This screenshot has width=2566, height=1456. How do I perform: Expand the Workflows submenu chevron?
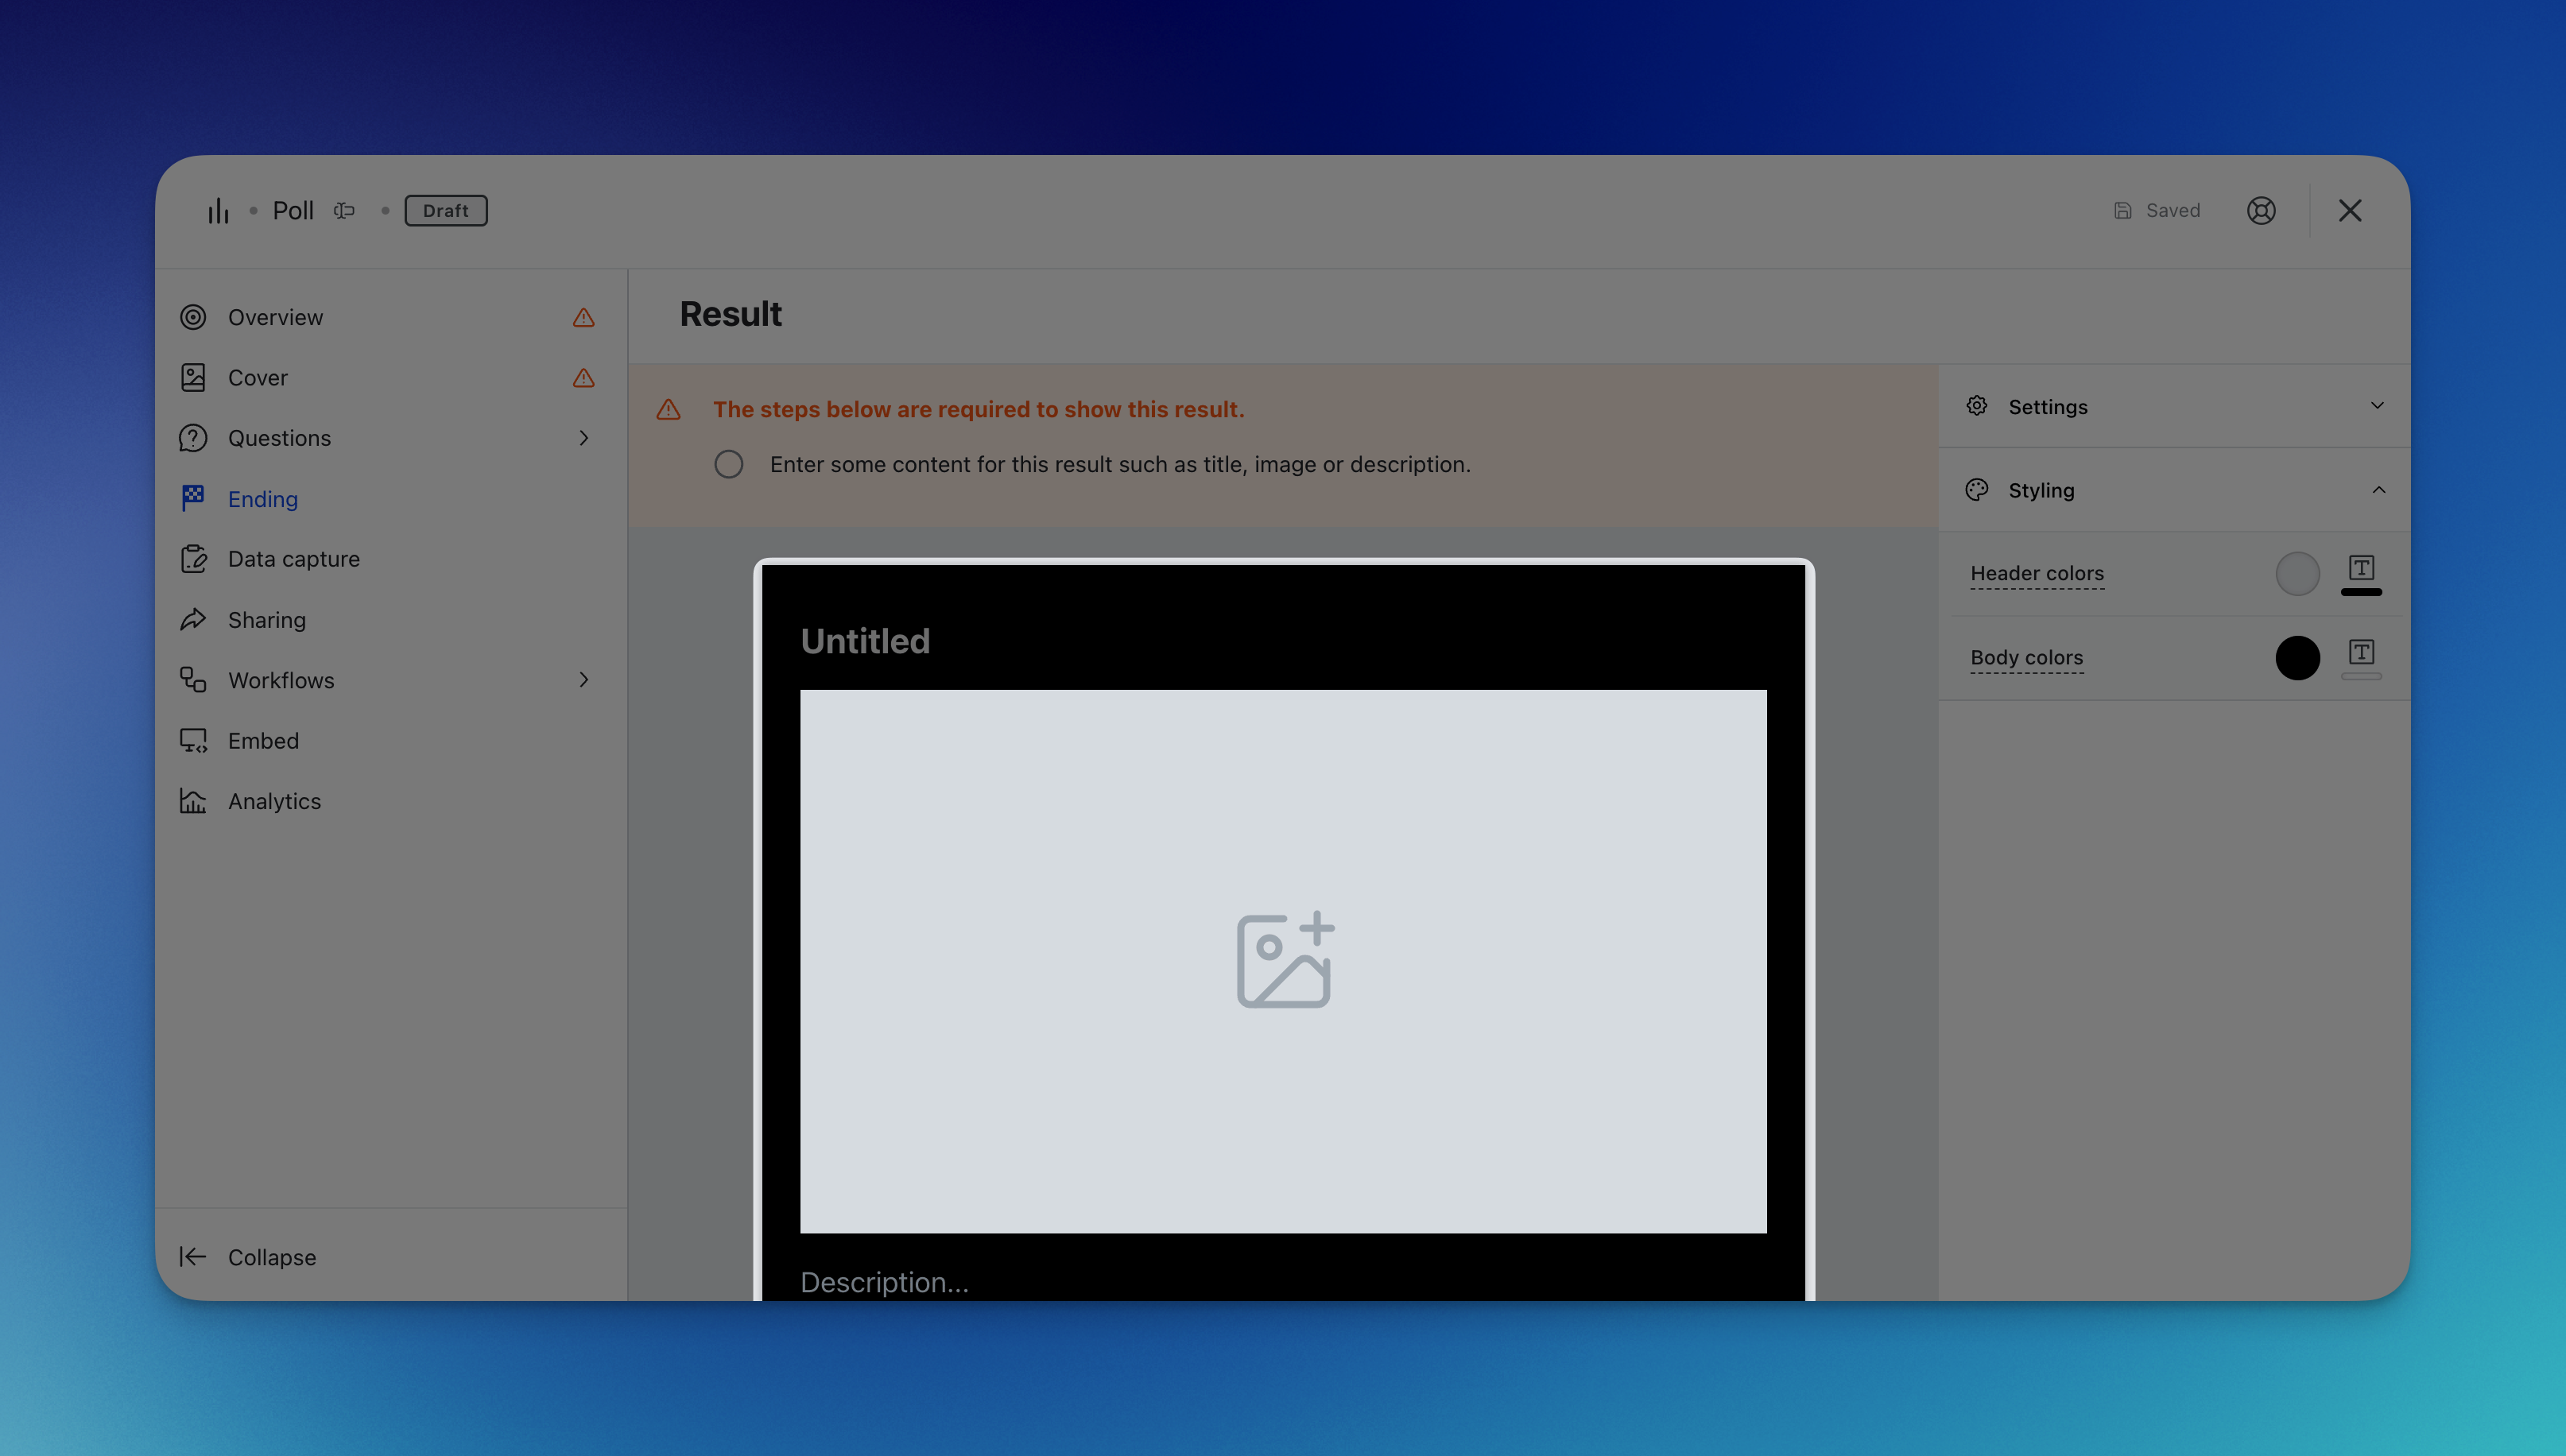coord(584,680)
